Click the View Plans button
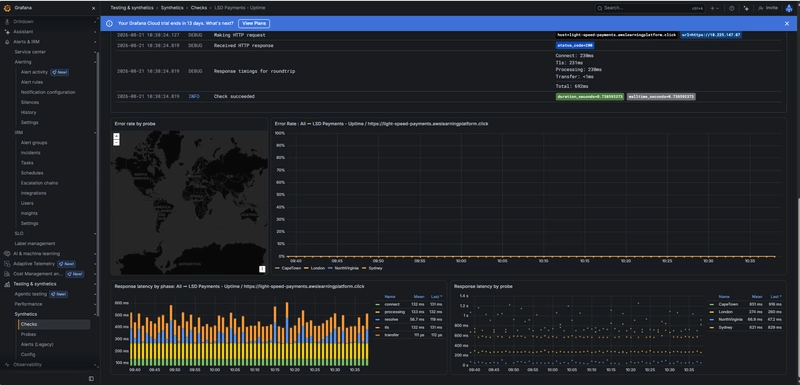 tap(254, 23)
